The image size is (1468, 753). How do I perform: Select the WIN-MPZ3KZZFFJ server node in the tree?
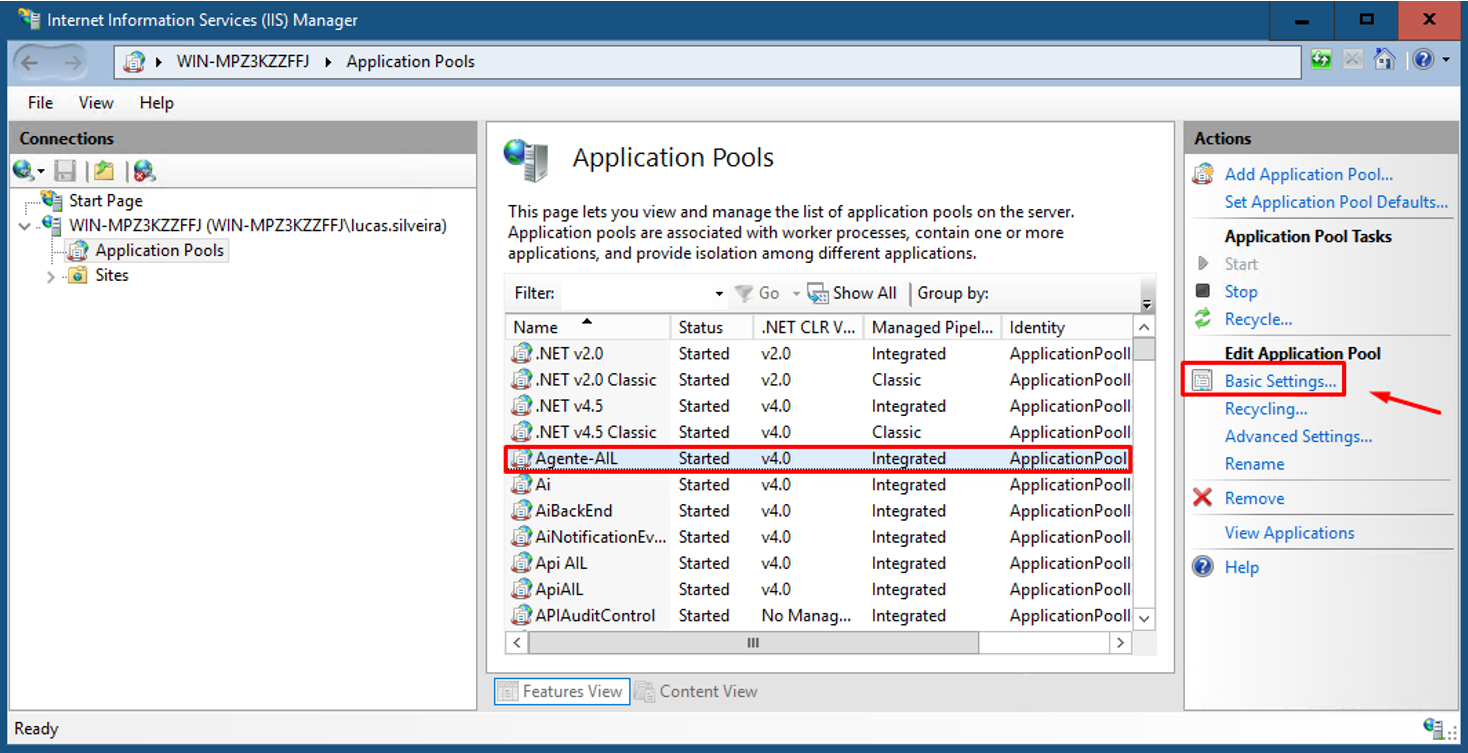pos(257,226)
